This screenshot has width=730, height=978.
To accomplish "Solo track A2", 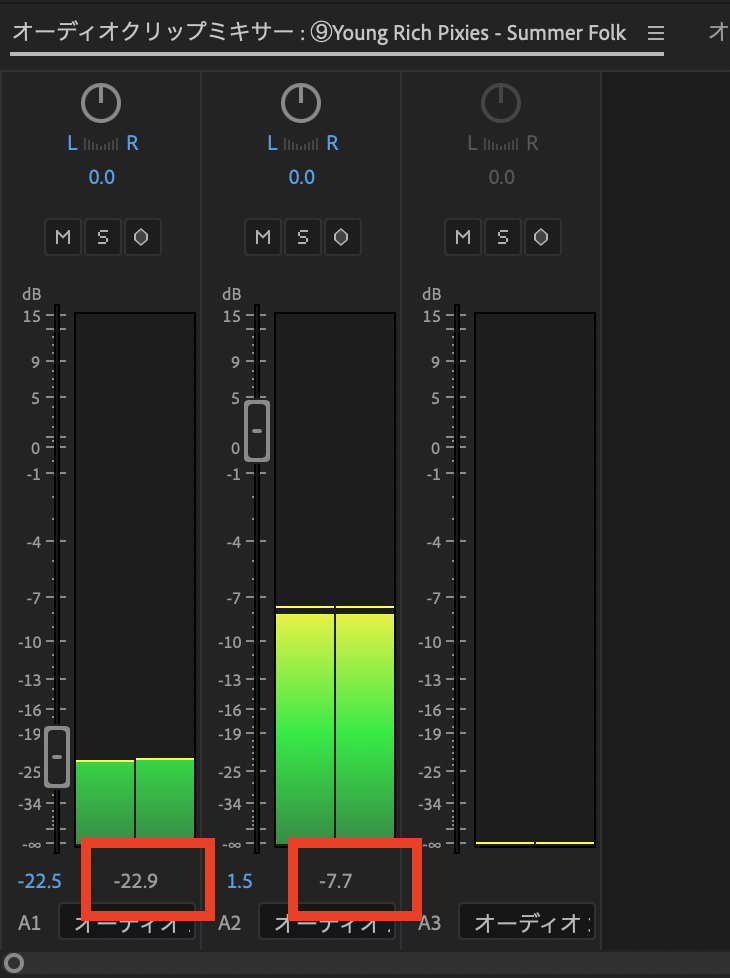I will [302, 237].
